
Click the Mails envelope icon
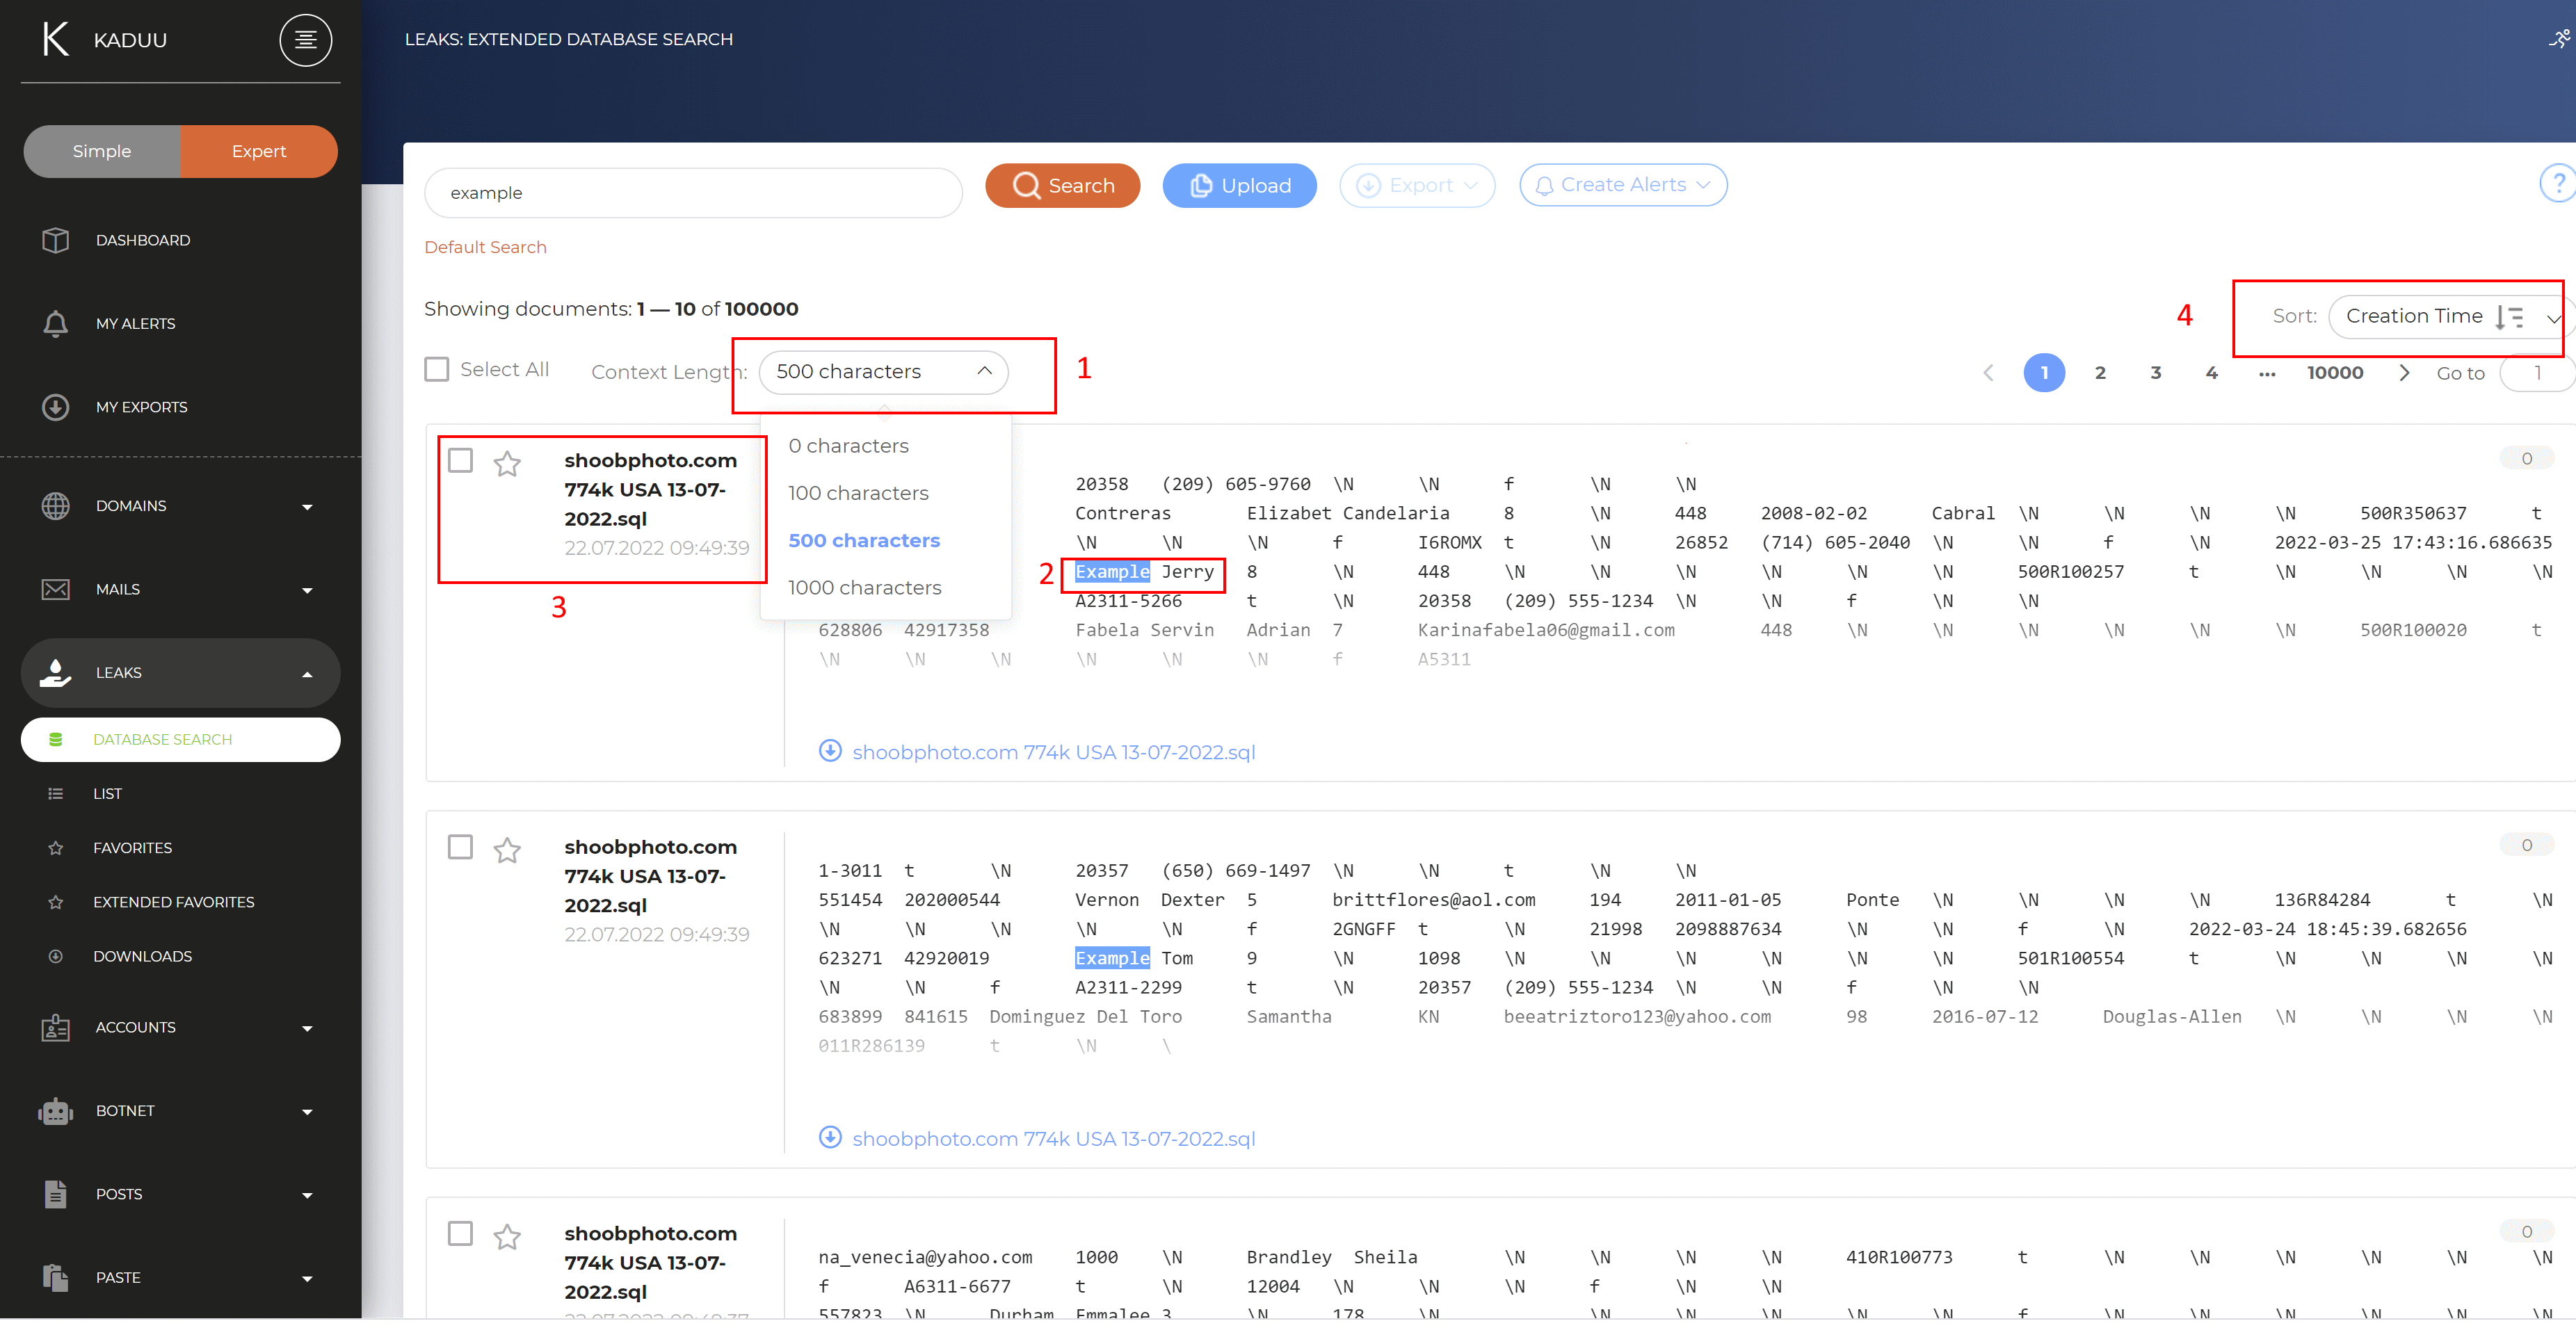55,589
